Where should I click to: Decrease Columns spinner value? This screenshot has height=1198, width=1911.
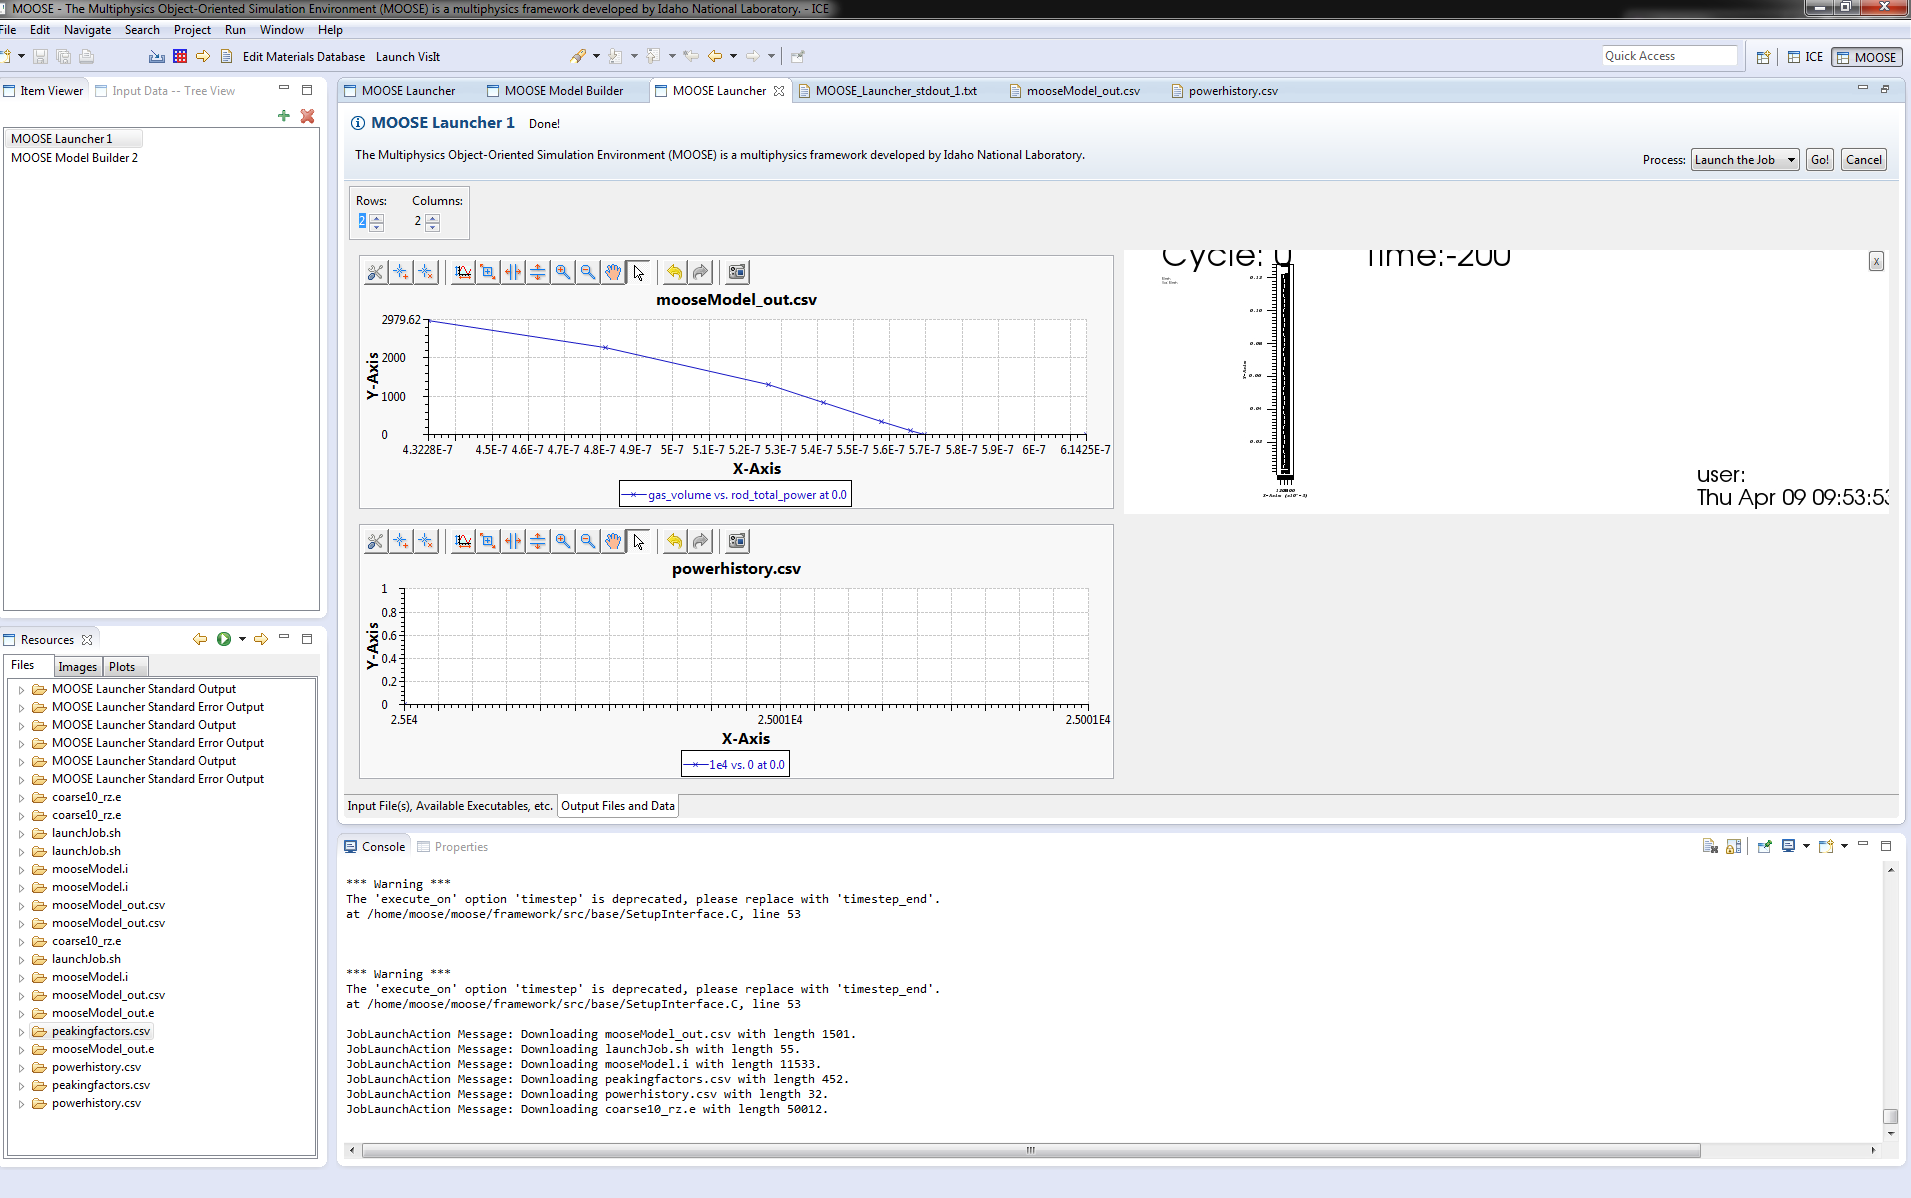point(433,227)
